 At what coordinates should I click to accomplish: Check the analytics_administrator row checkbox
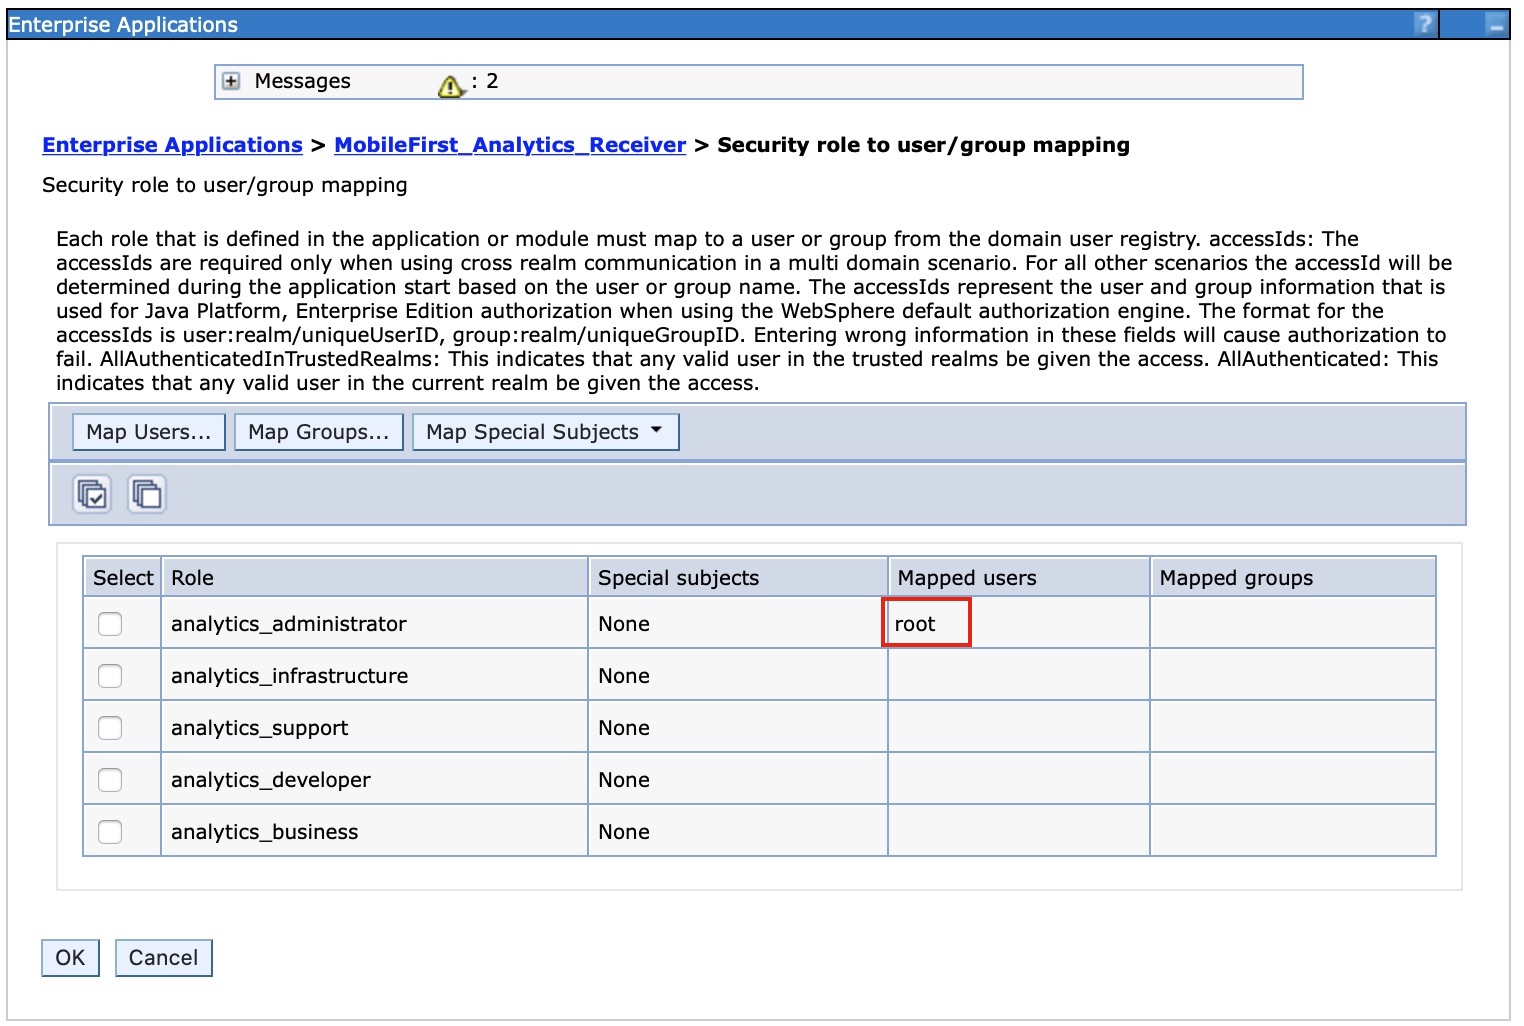(x=110, y=624)
